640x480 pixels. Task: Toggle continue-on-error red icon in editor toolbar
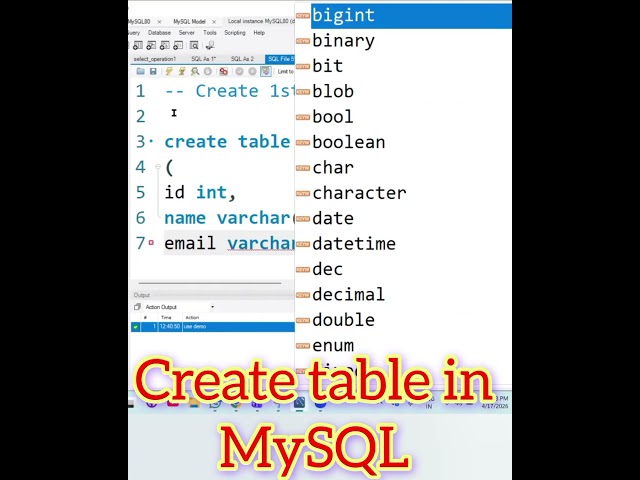point(223,71)
